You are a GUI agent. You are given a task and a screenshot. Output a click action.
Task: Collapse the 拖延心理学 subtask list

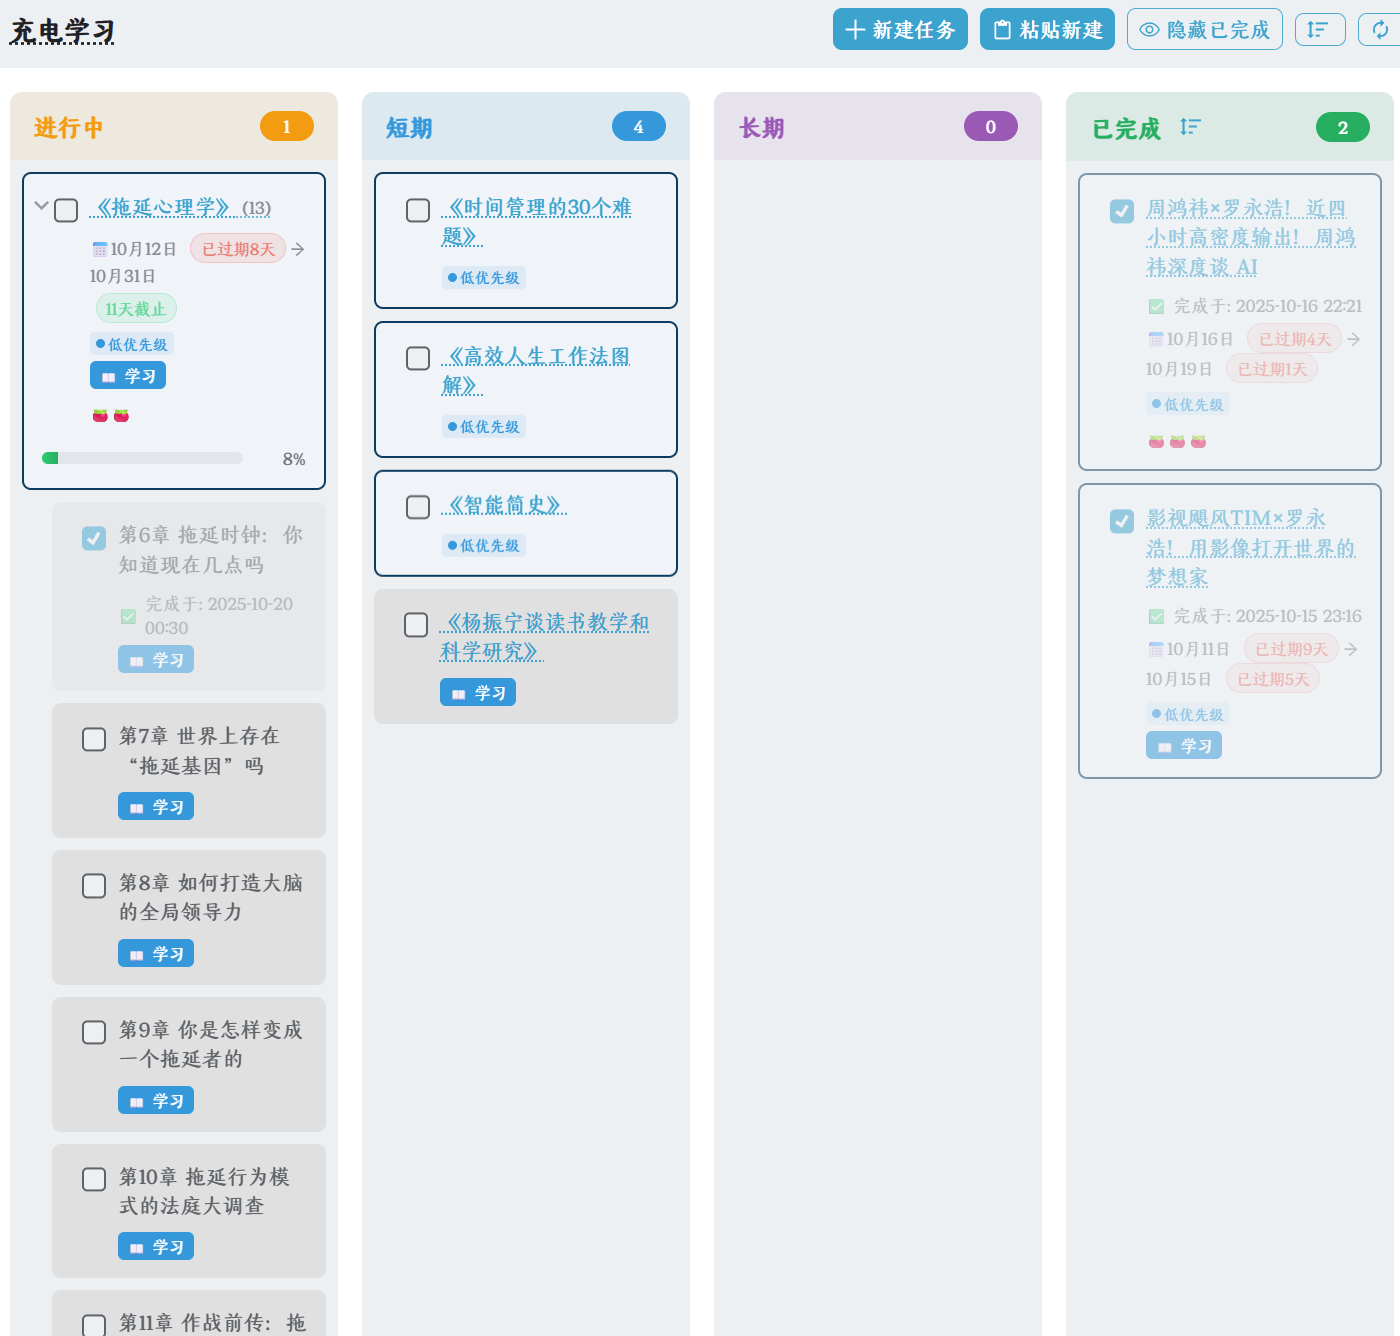tap(41, 205)
